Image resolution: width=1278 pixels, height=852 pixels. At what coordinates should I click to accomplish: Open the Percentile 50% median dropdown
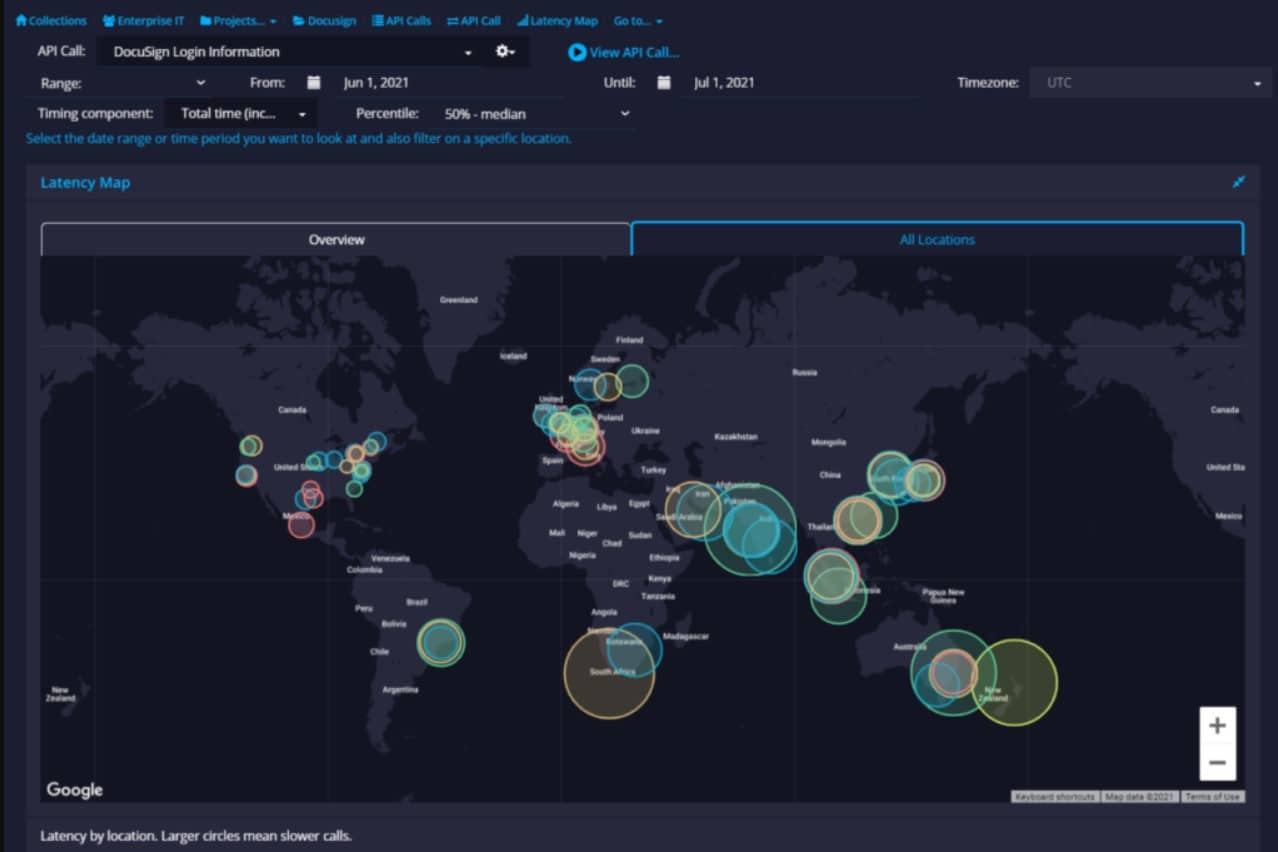pyautogui.click(x=536, y=114)
